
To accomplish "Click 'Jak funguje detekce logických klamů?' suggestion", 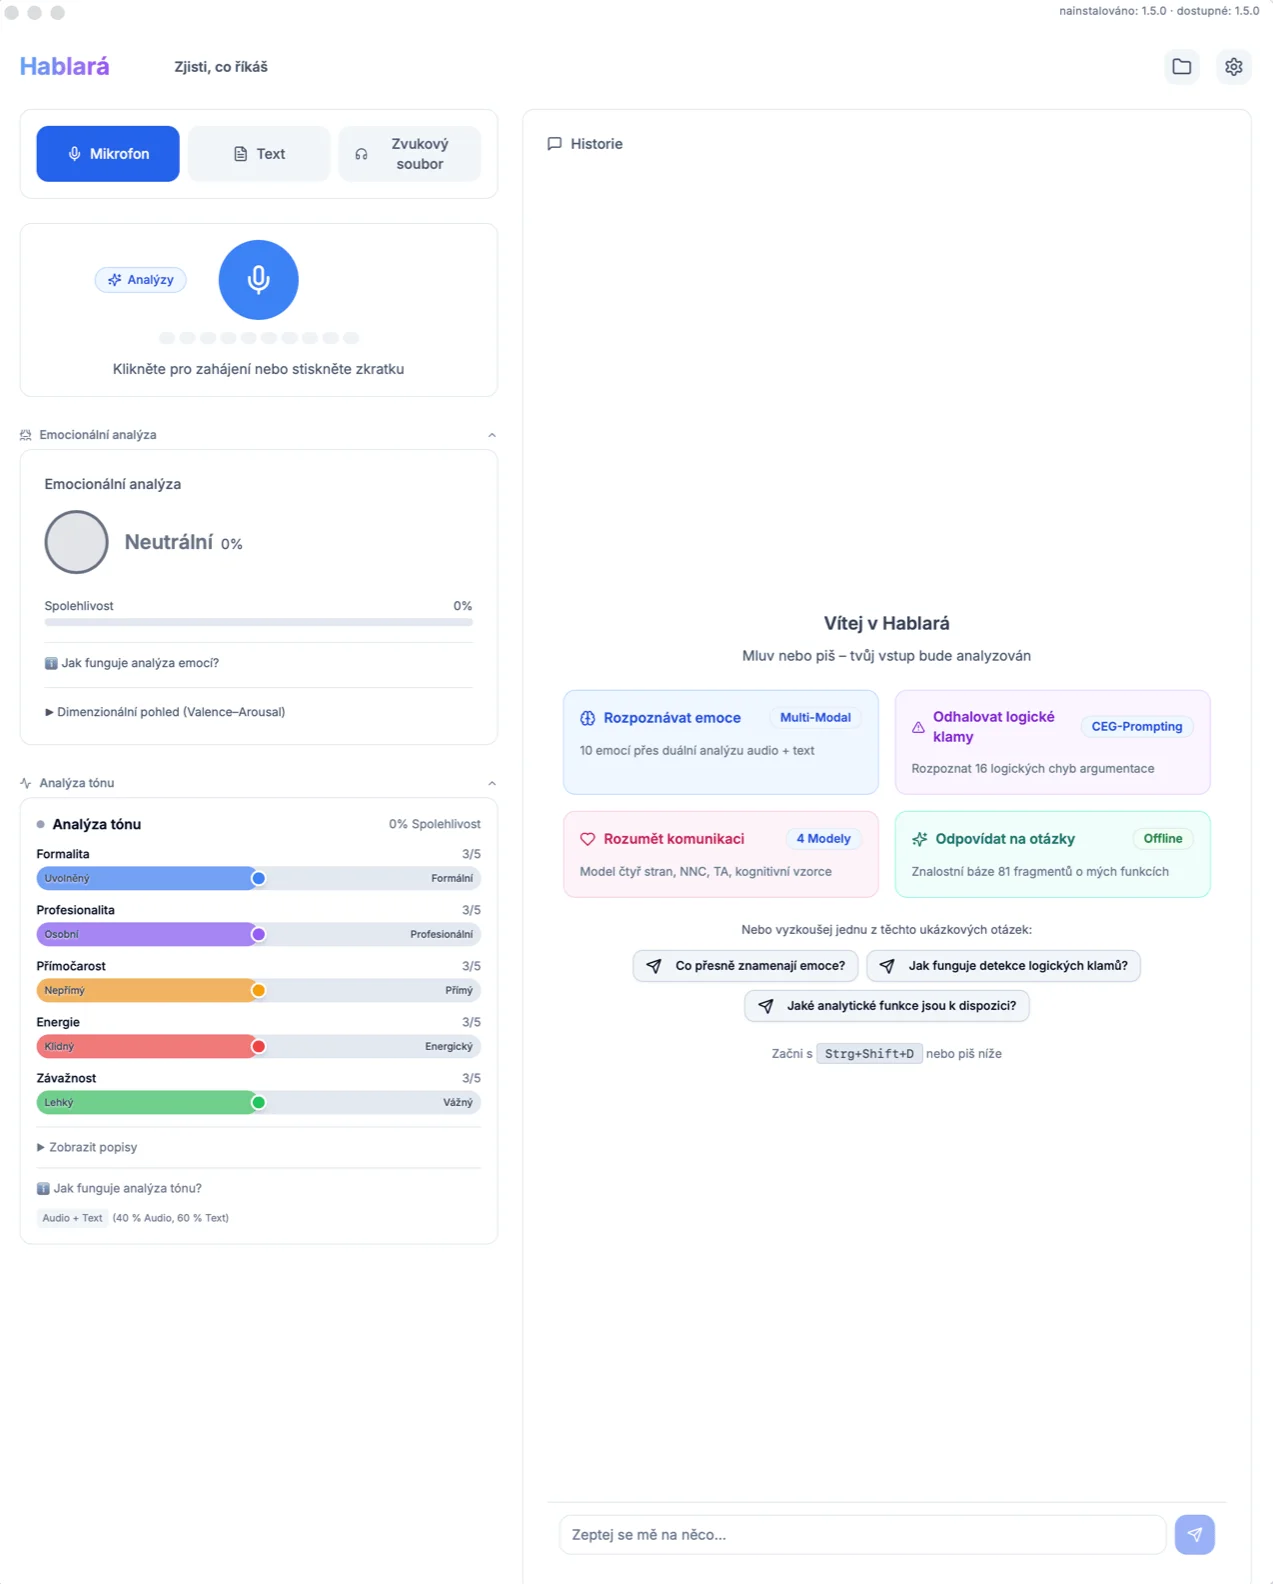I will 1003,966.
